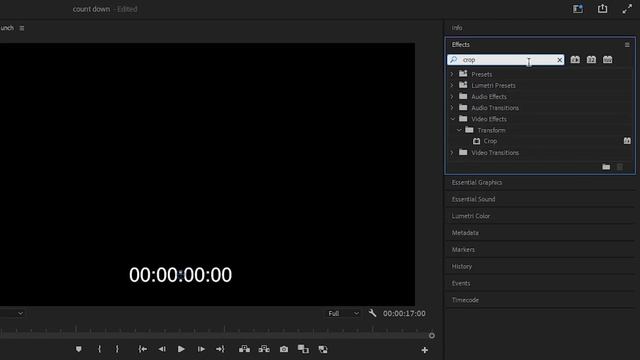The height and width of the screenshot is (360, 640).
Task: Click the Add Marker button
Action: click(79, 349)
